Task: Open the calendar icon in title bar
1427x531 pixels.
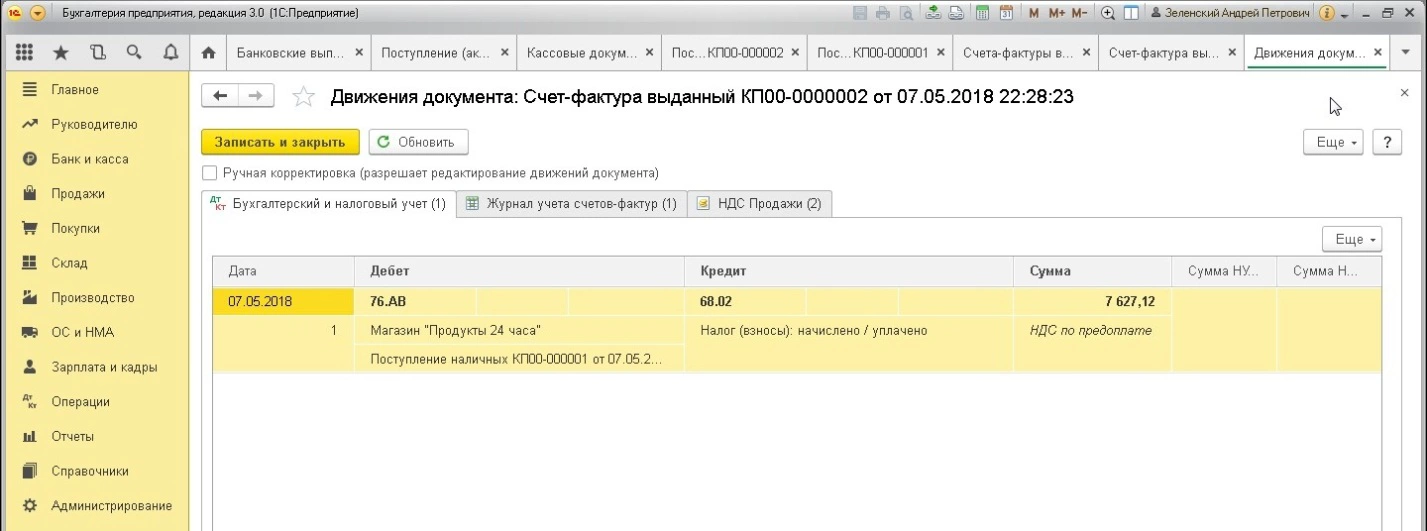Action: click(x=1005, y=13)
